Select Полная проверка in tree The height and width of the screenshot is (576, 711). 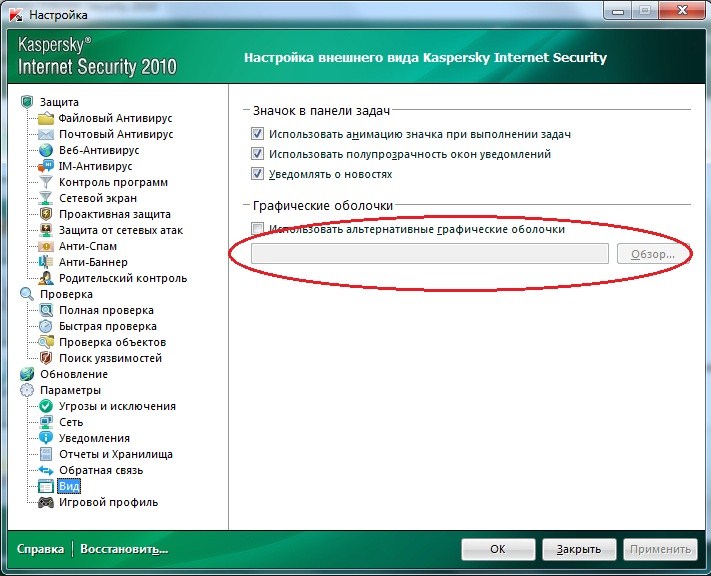pyautogui.click(x=106, y=310)
